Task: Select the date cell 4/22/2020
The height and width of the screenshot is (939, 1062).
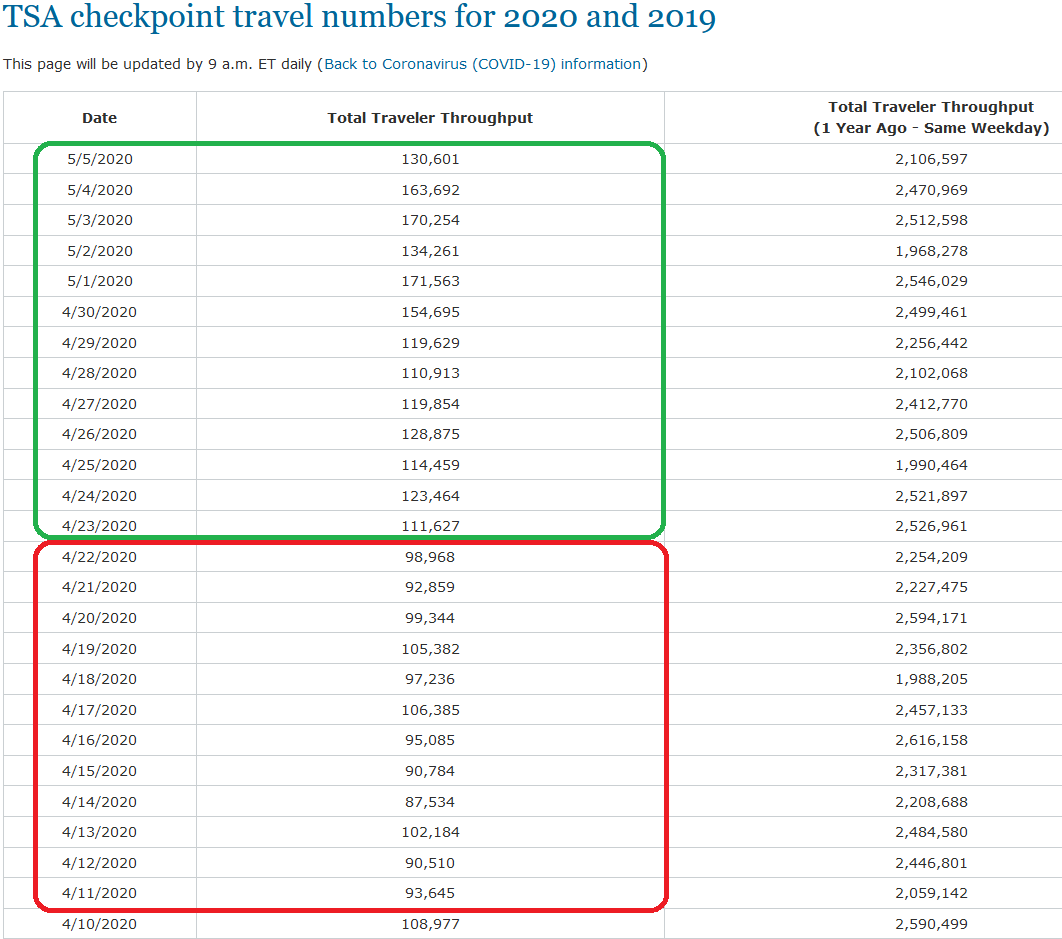Action: (100, 558)
